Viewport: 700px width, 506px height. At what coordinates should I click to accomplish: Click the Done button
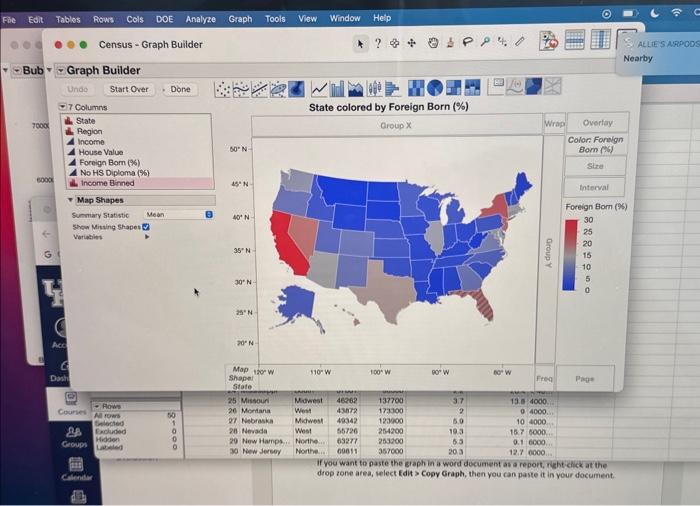[180, 89]
